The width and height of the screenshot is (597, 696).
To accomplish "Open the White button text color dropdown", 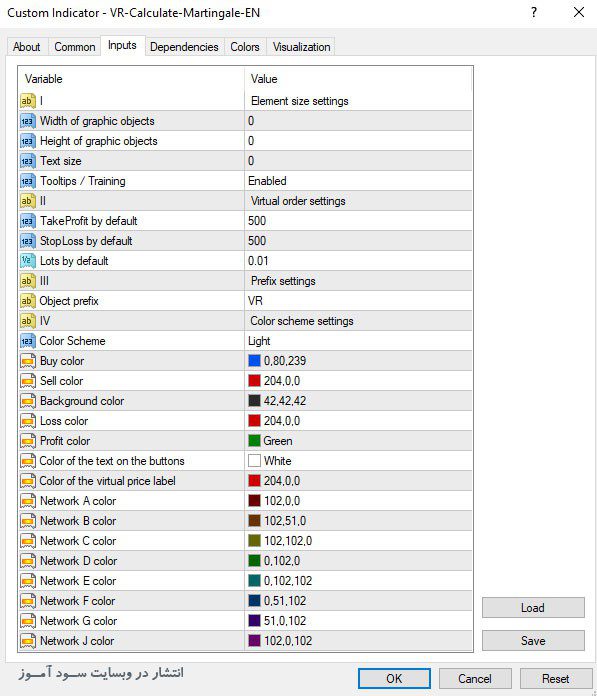I will 358,461.
